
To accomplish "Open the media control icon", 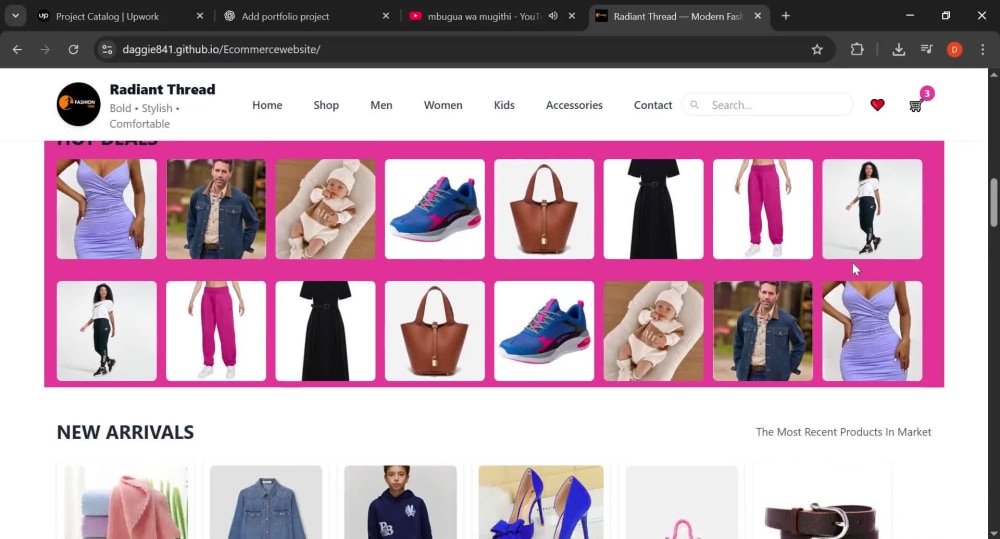I will (x=927, y=49).
